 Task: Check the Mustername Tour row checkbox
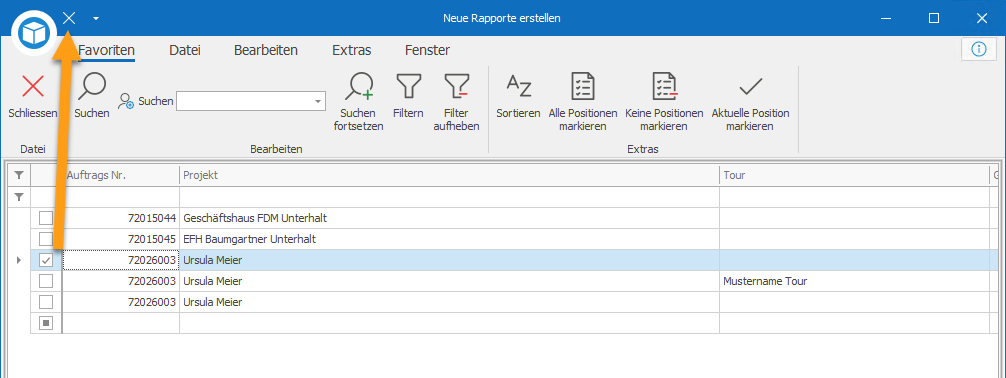[46, 281]
